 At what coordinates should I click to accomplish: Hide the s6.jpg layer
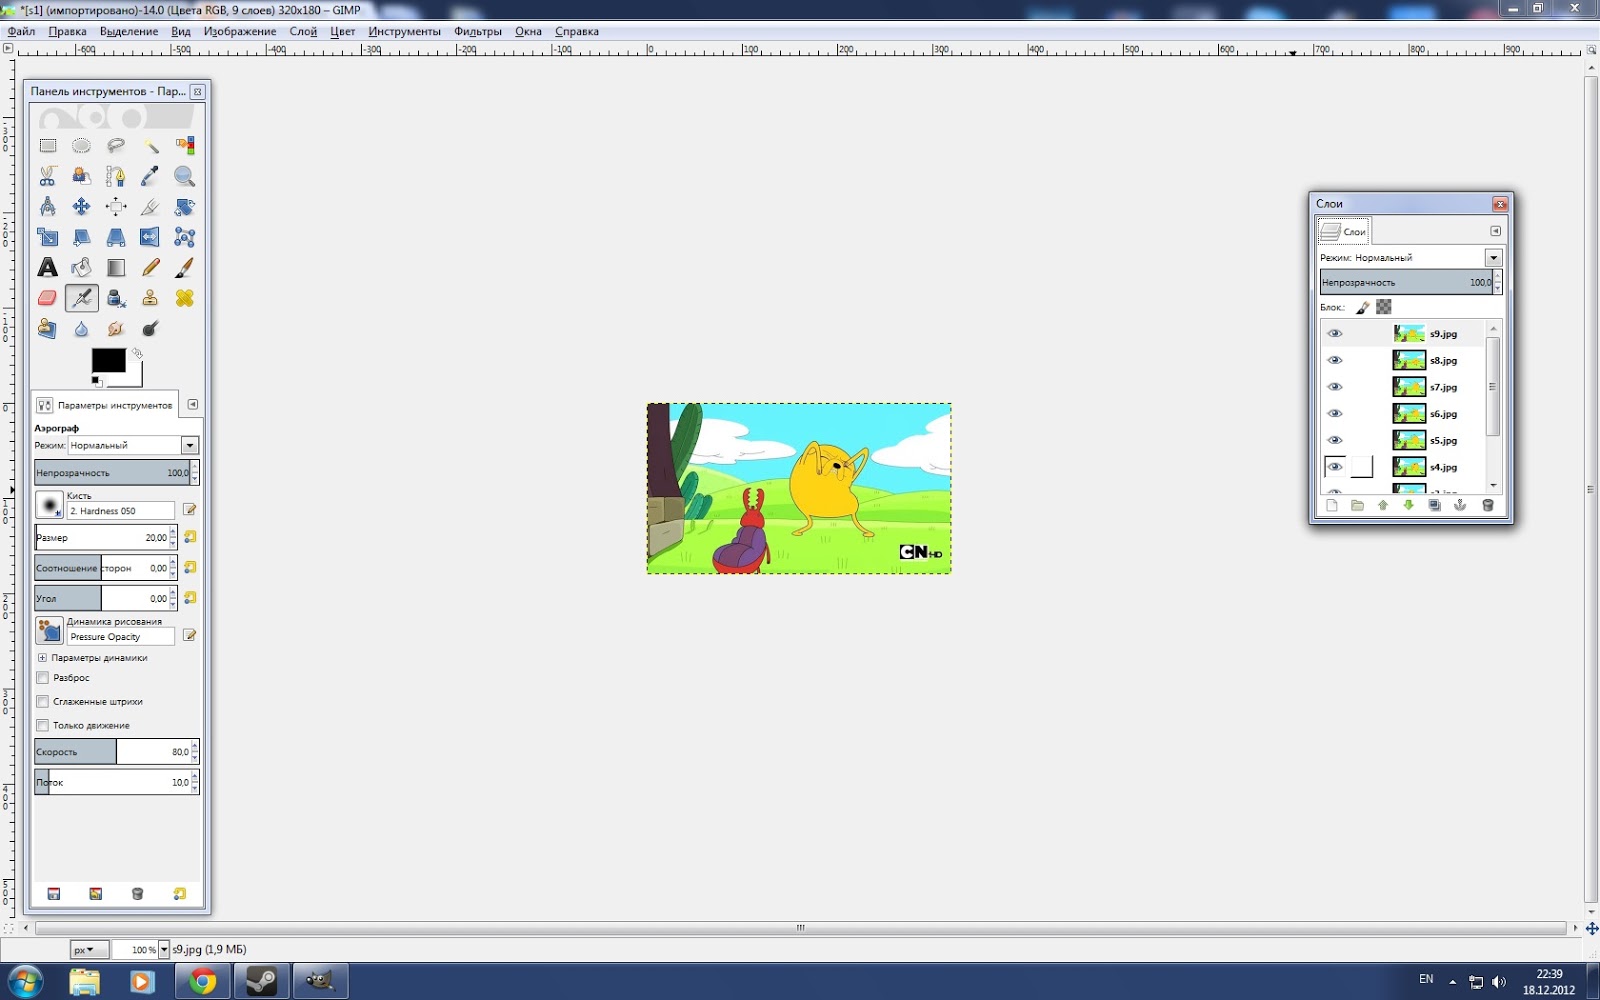1334,414
